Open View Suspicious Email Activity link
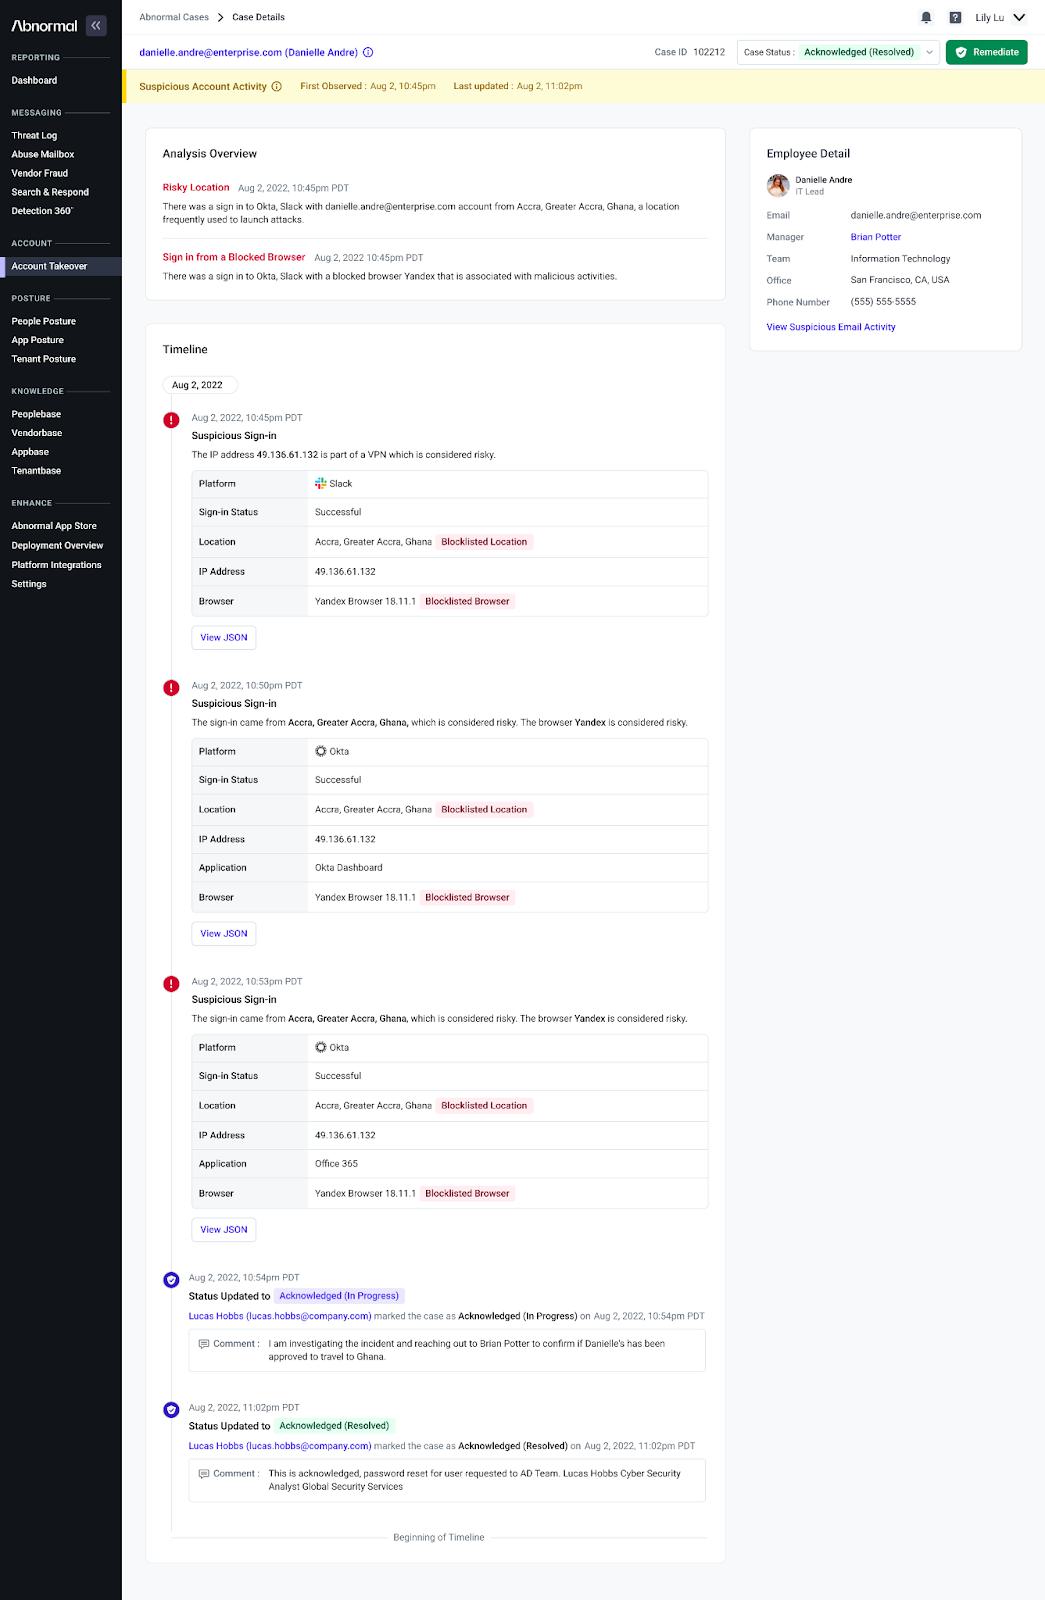Viewport: 1045px width, 1600px height. (x=831, y=327)
